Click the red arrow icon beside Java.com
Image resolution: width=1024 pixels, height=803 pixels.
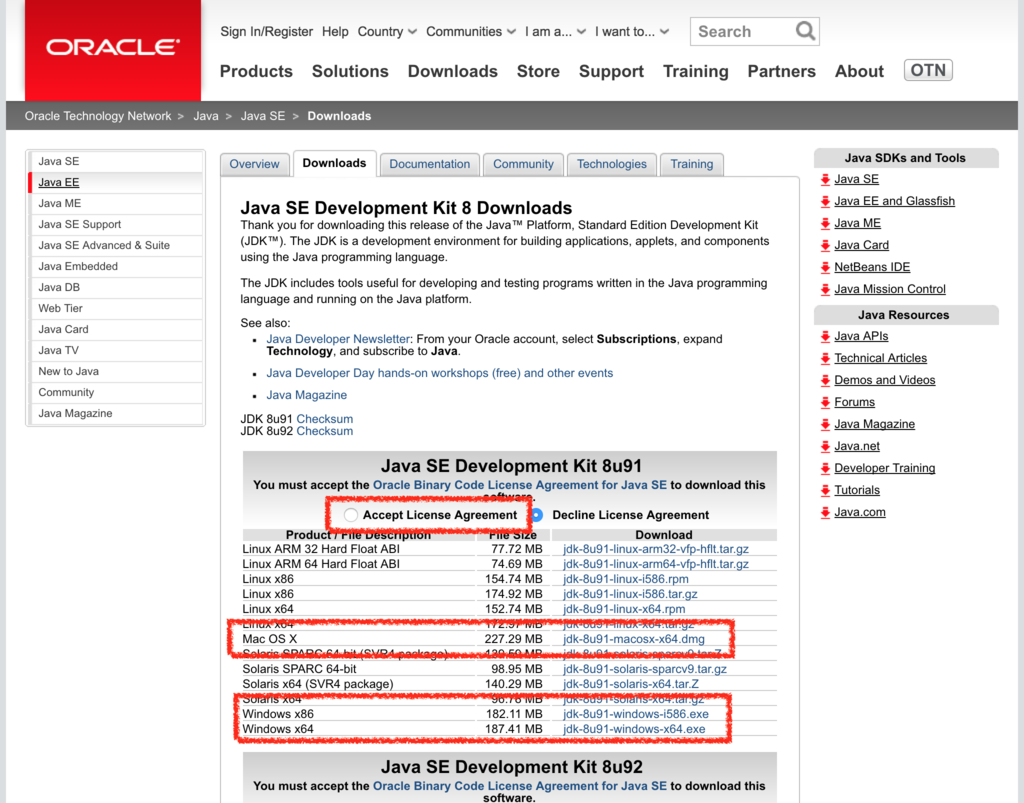825,512
